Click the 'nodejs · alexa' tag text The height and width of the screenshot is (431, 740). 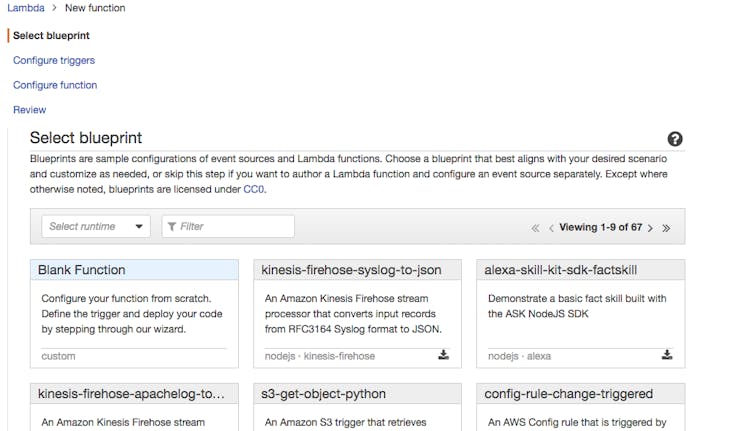tap(519, 356)
